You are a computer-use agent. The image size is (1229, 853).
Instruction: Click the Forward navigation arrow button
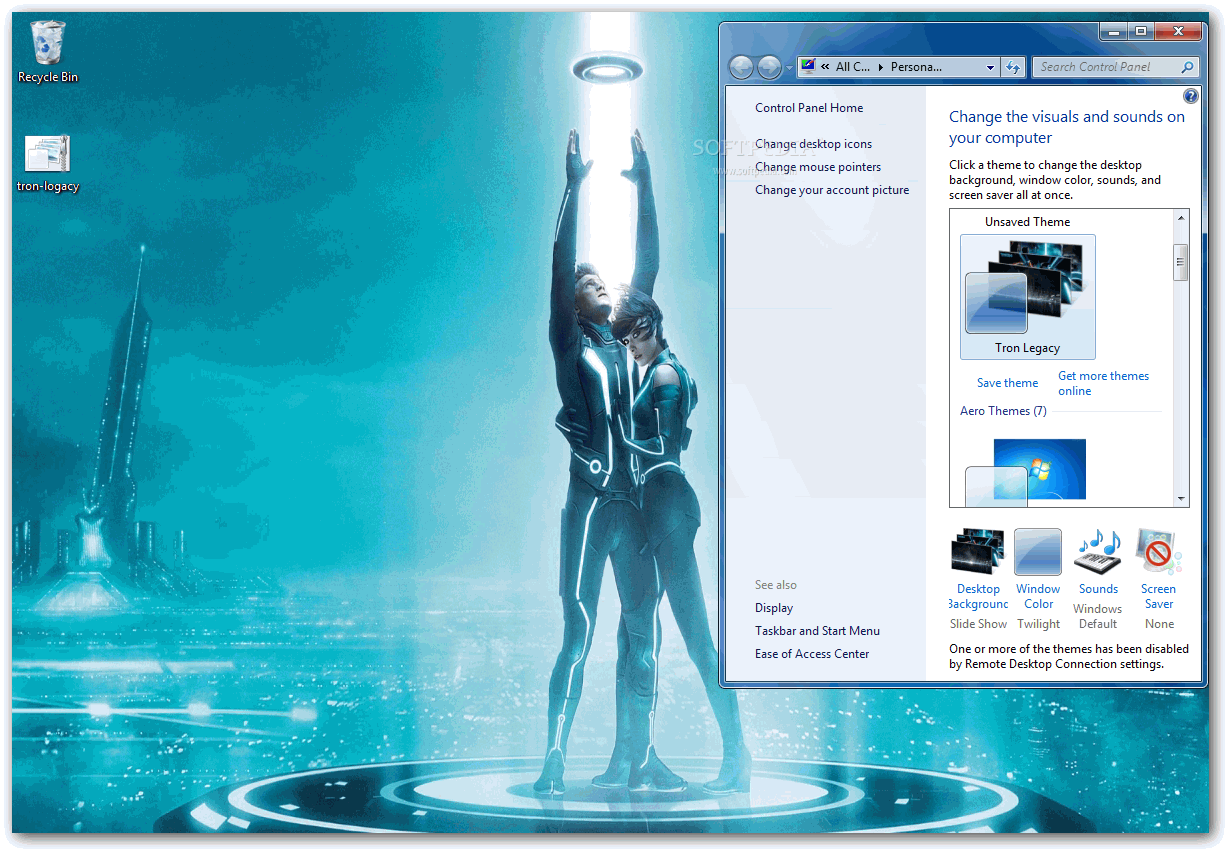point(769,67)
